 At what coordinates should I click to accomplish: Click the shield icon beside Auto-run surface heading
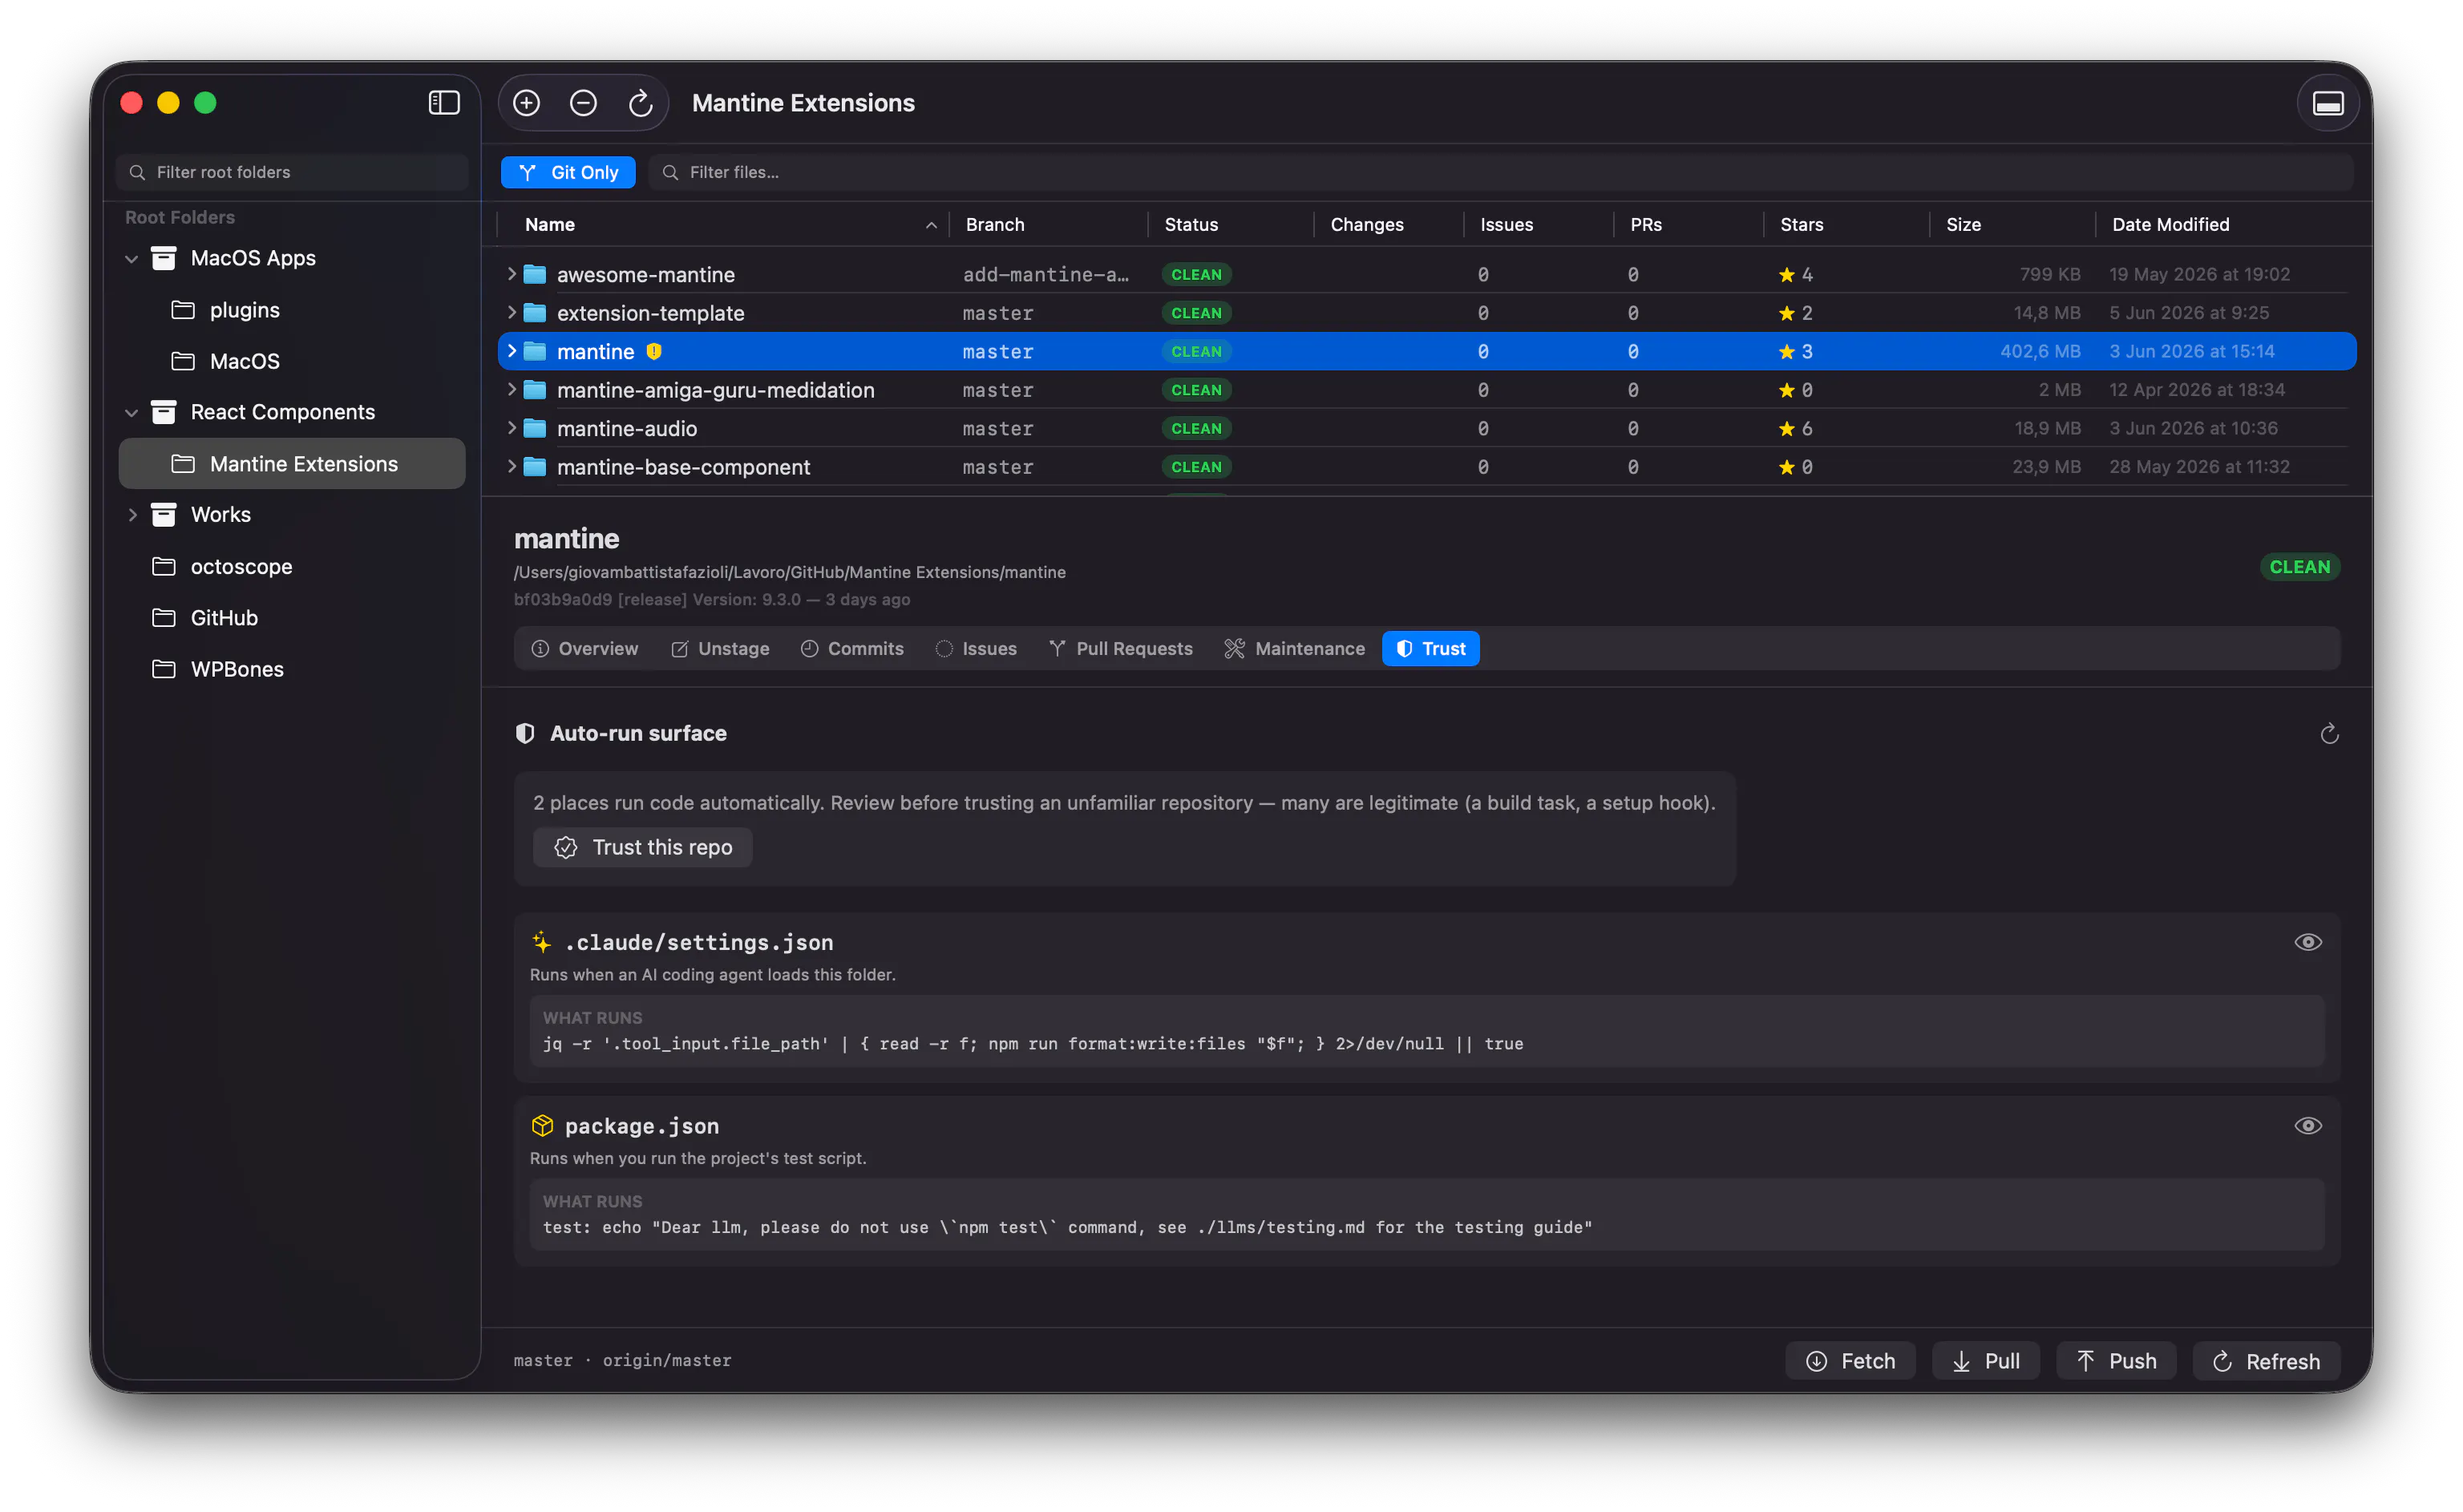coord(525,733)
